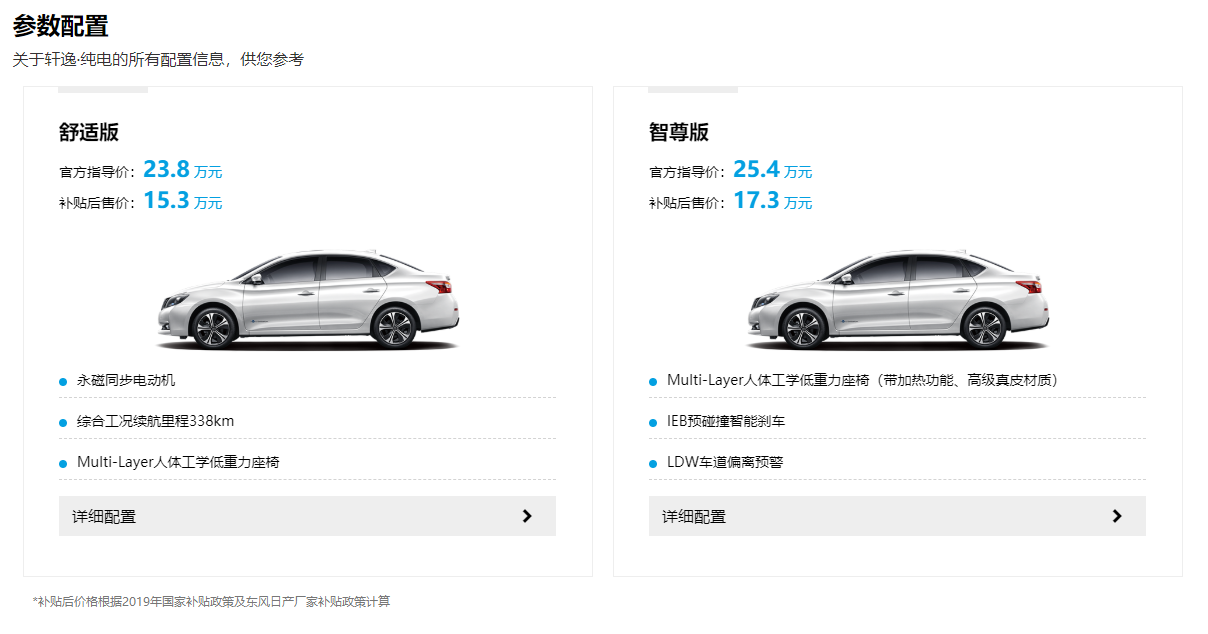This screenshot has height=634, width=1208.
Task: Click 舒适版 Multi-Layer人体工学低重力座椅 feature
Action: [x=178, y=462]
